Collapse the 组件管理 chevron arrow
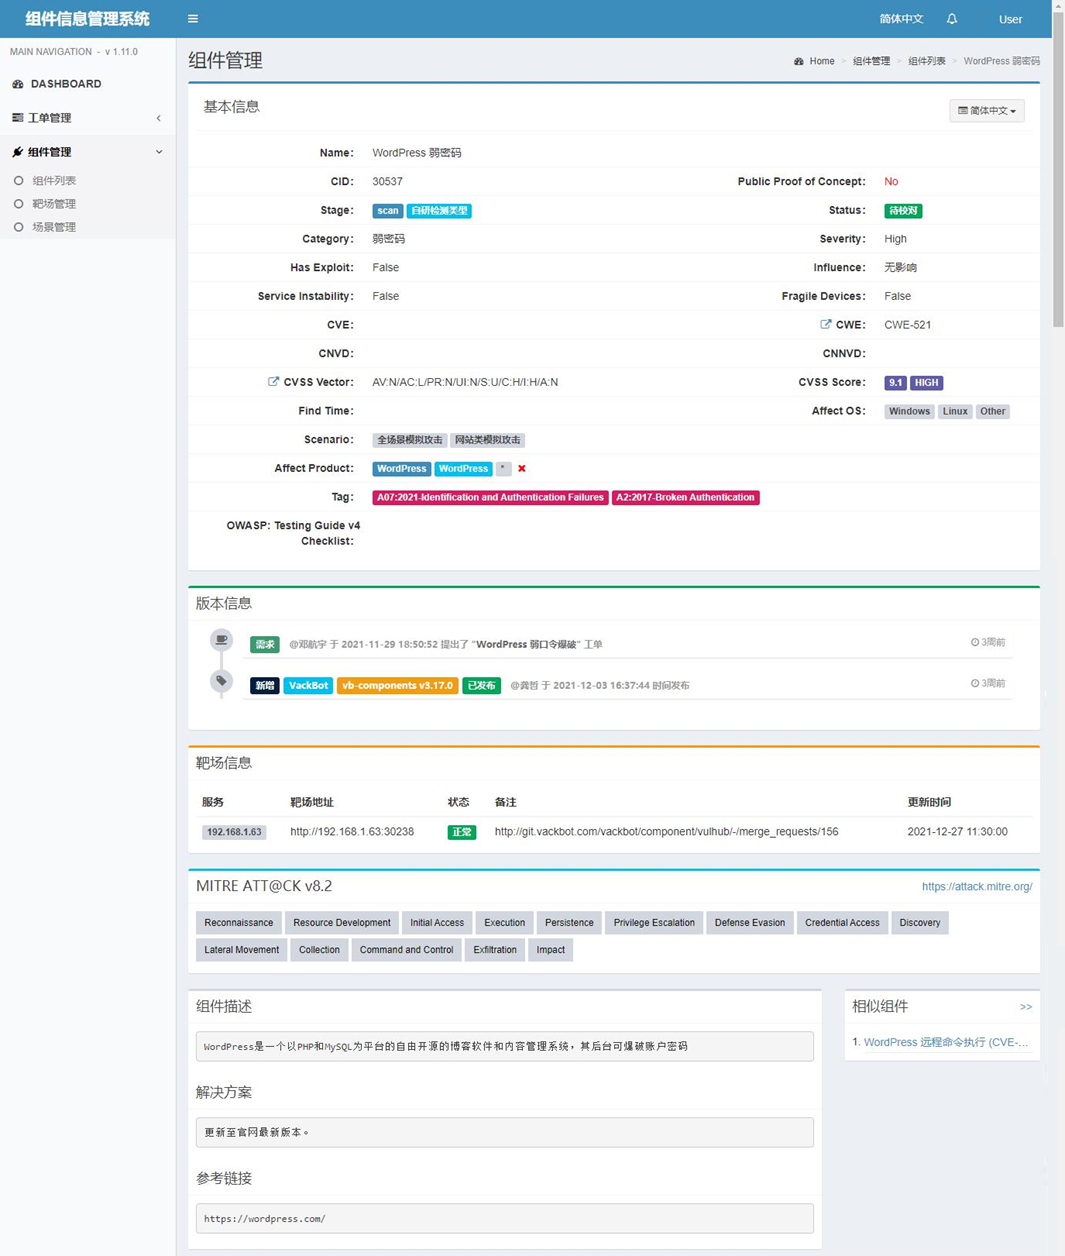The width and height of the screenshot is (1065, 1256). pos(159,152)
